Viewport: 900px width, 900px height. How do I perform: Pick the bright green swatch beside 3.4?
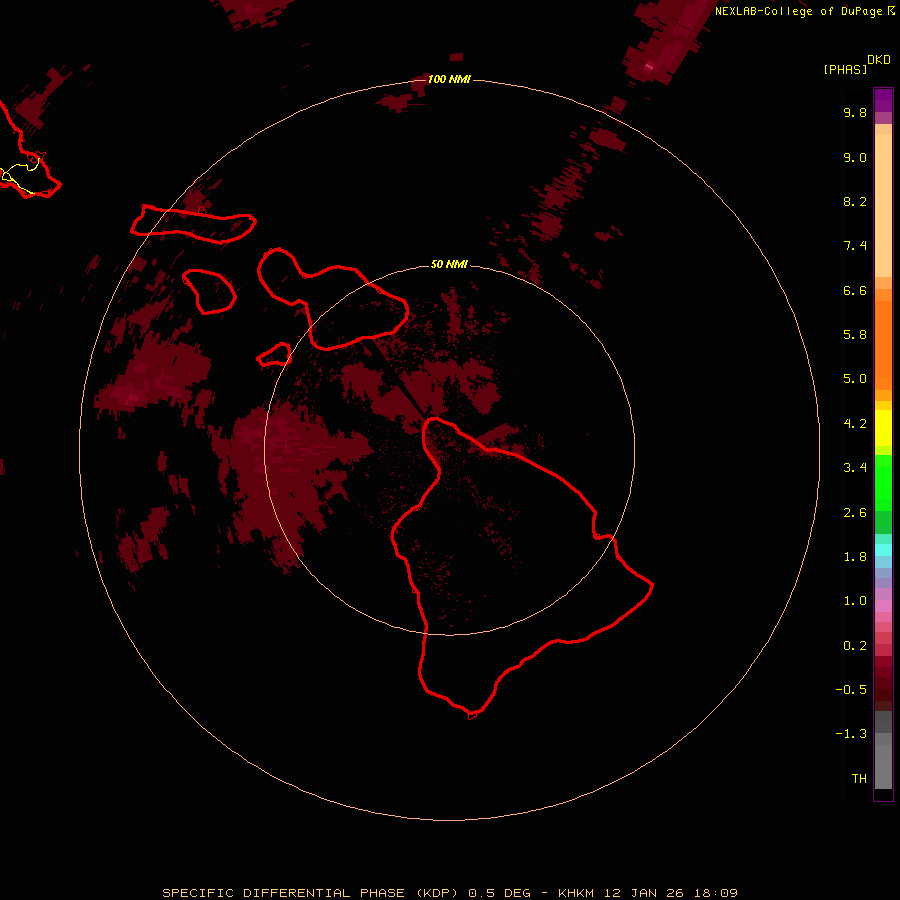click(883, 482)
